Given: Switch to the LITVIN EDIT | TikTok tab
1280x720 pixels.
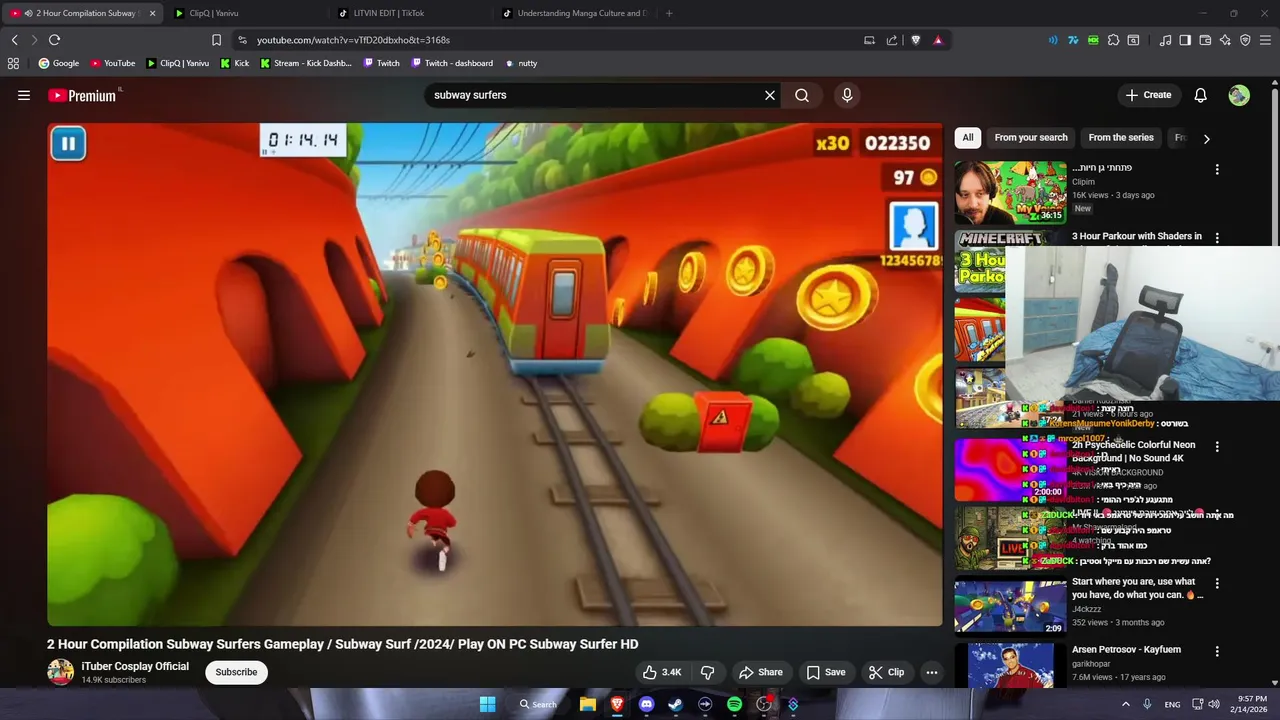Looking at the screenshot, I should pos(410,13).
